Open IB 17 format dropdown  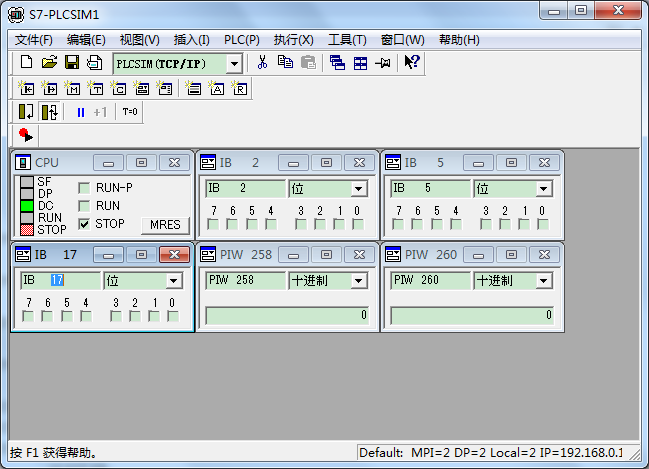coord(173,281)
